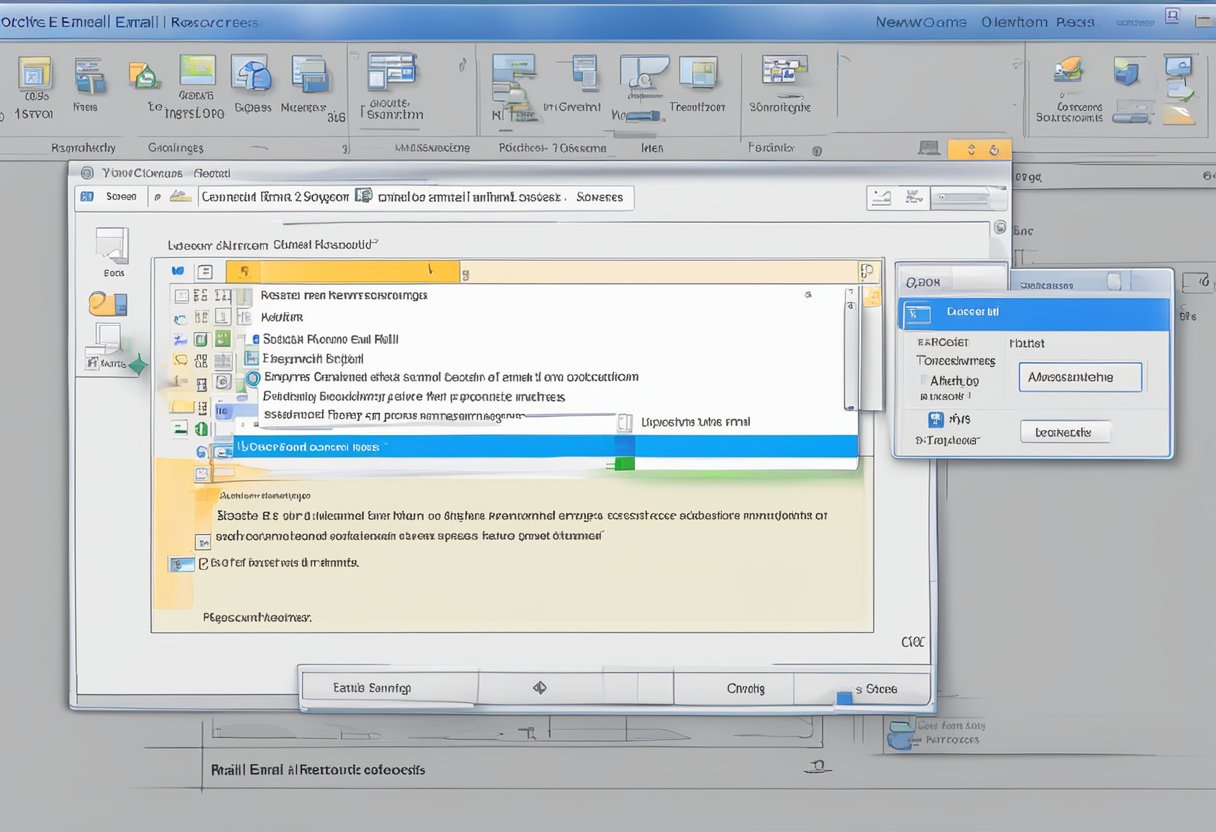The width and height of the screenshot is (1216, 832).
Task: Click the first ribbon icon with yellow document
Action: coord(35,74)
